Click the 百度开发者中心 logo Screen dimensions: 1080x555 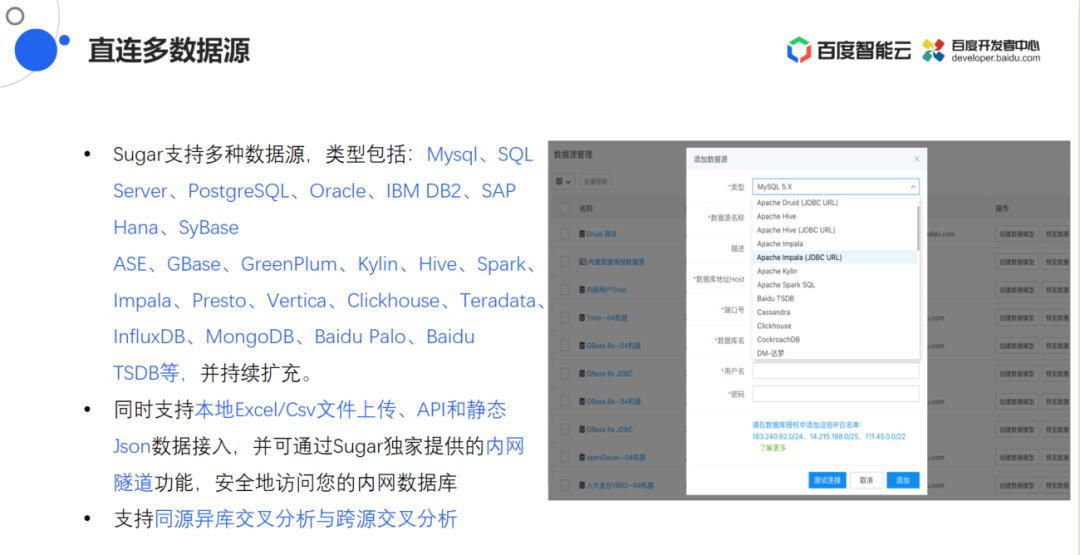coord(982,50)
